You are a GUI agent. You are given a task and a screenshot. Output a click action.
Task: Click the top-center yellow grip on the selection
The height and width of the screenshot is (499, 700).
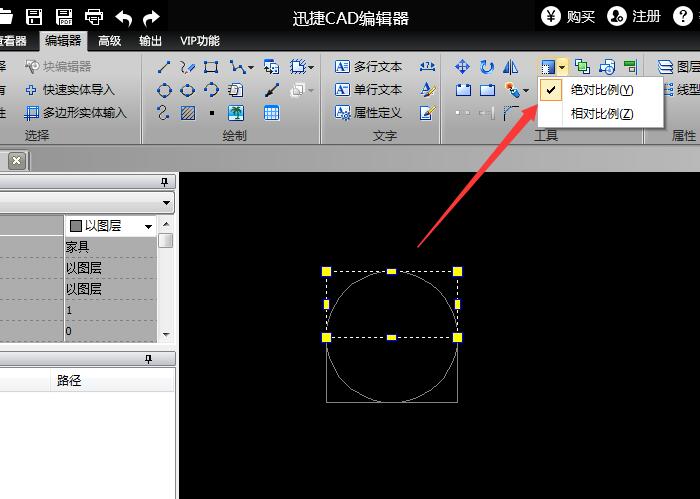(x=391, y=271)
